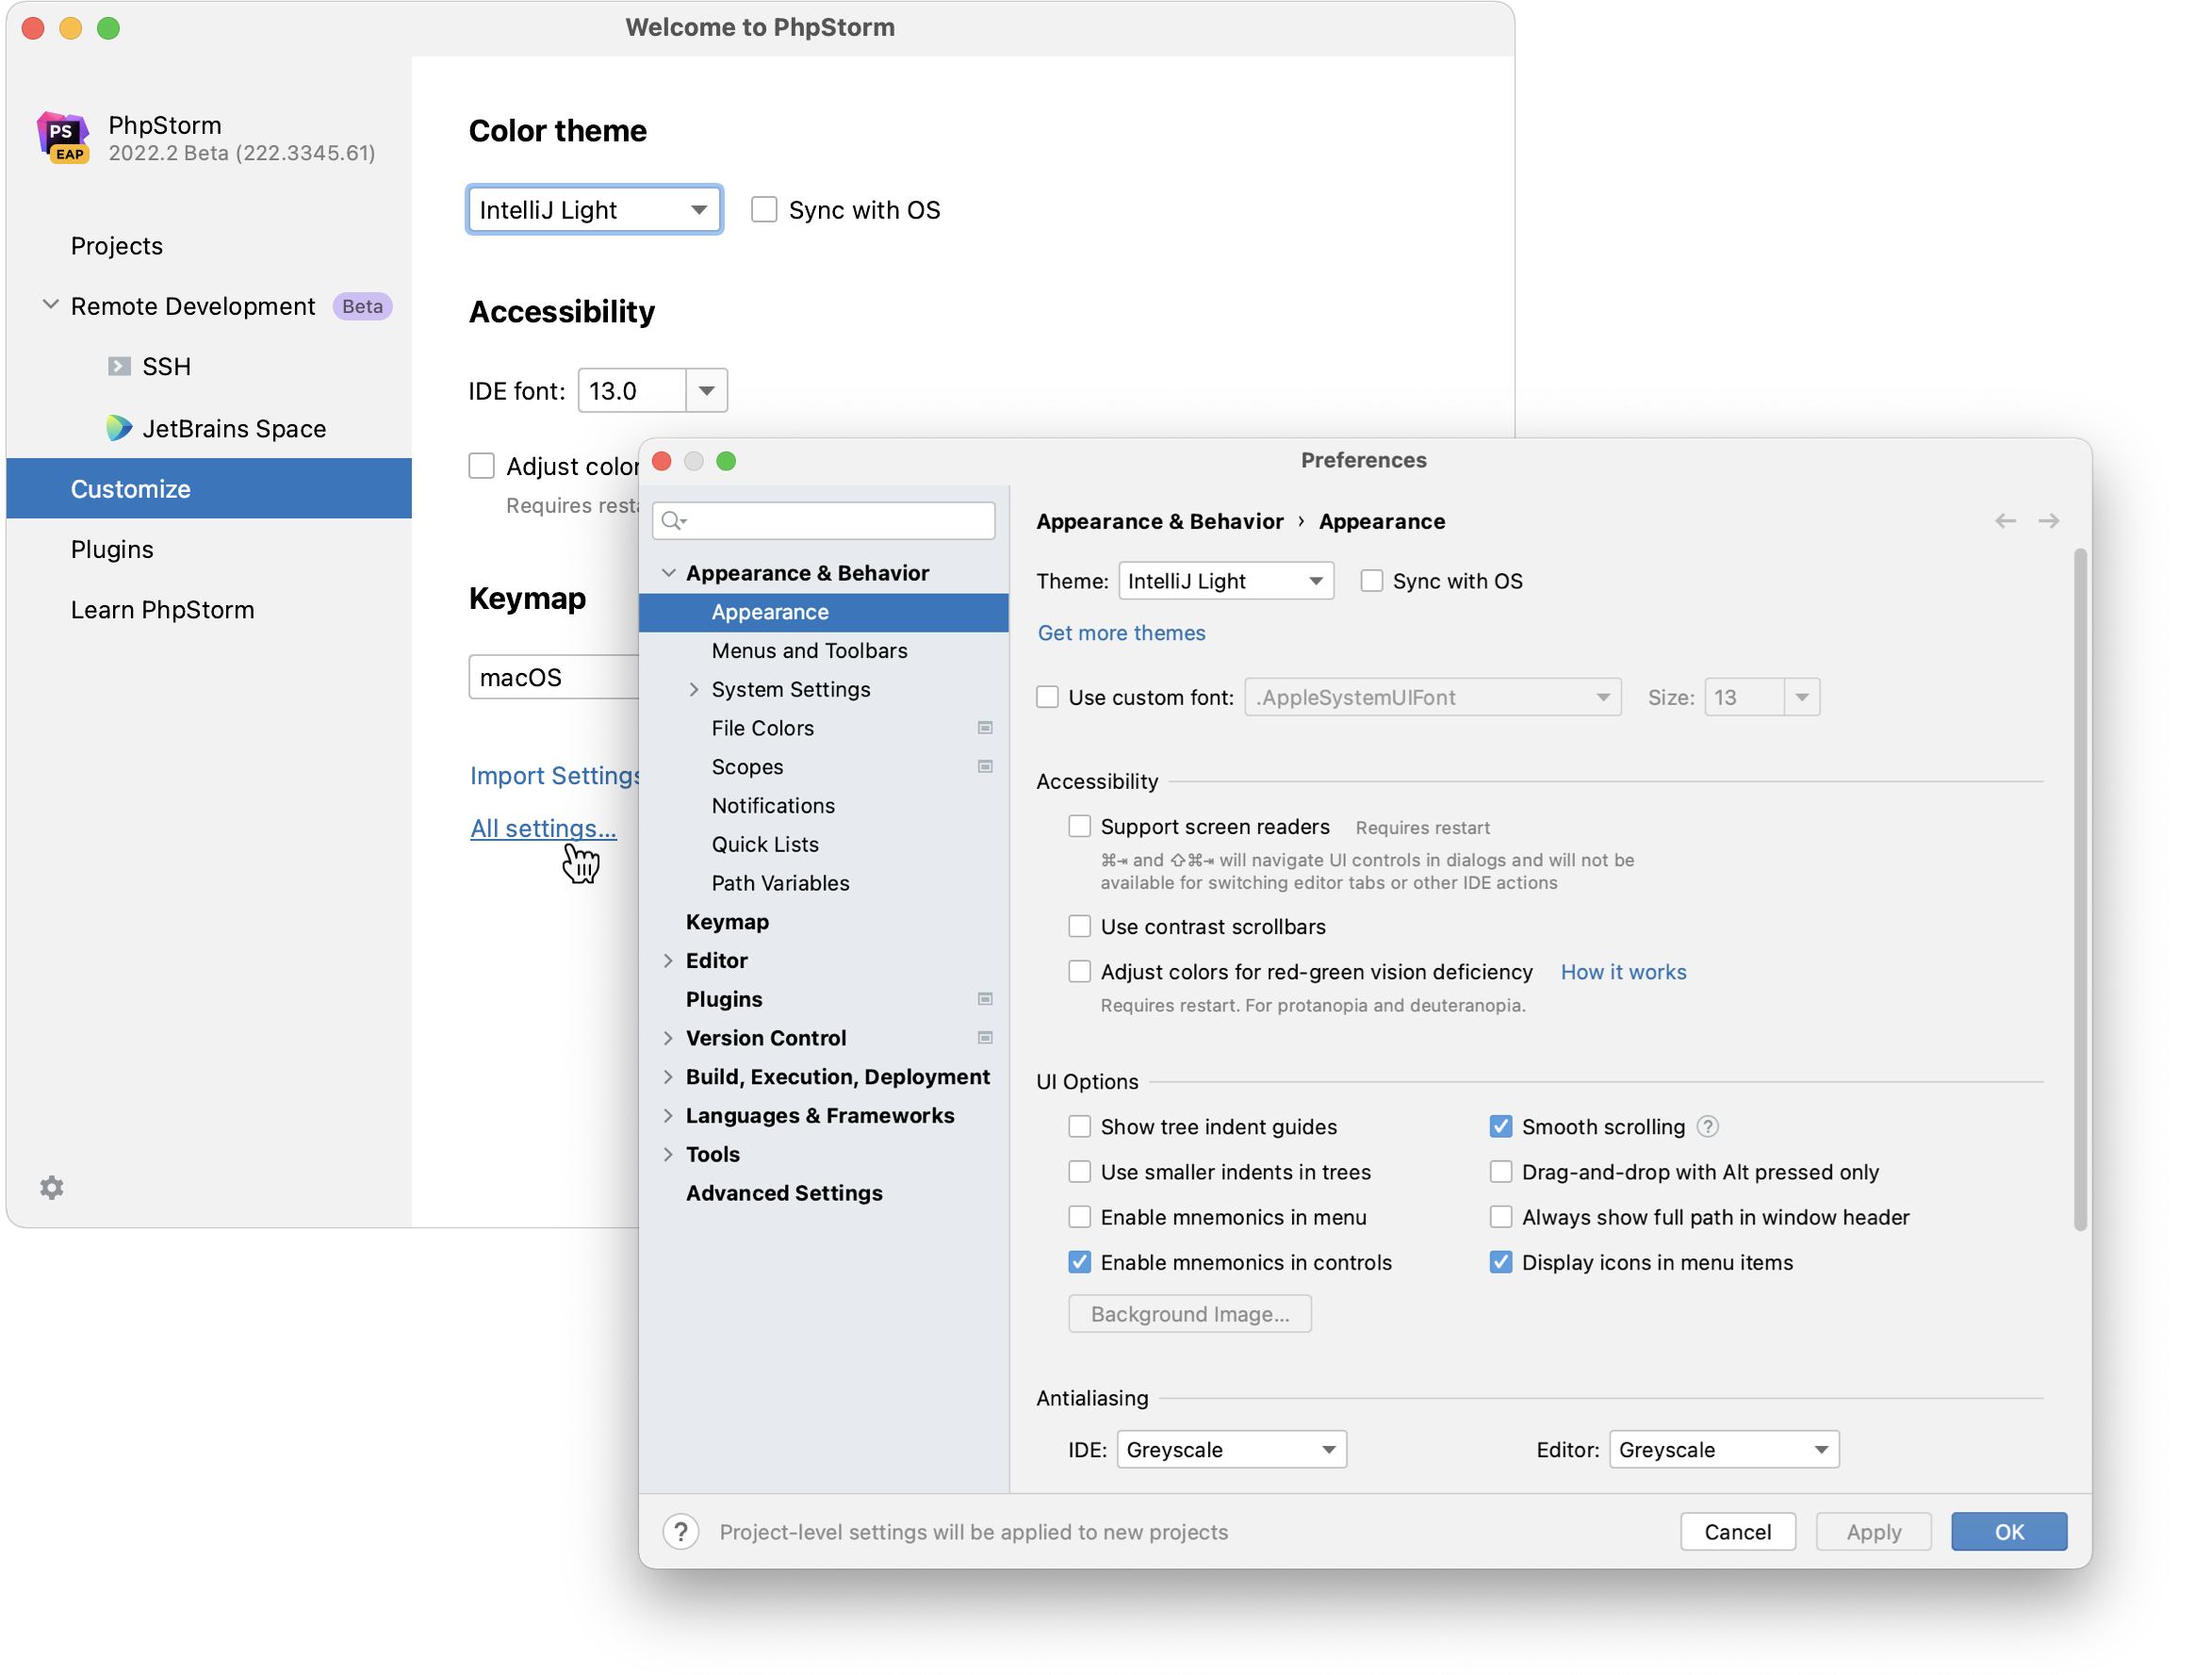Select Customize in Welcome sidebar

[x=209, y=489]
